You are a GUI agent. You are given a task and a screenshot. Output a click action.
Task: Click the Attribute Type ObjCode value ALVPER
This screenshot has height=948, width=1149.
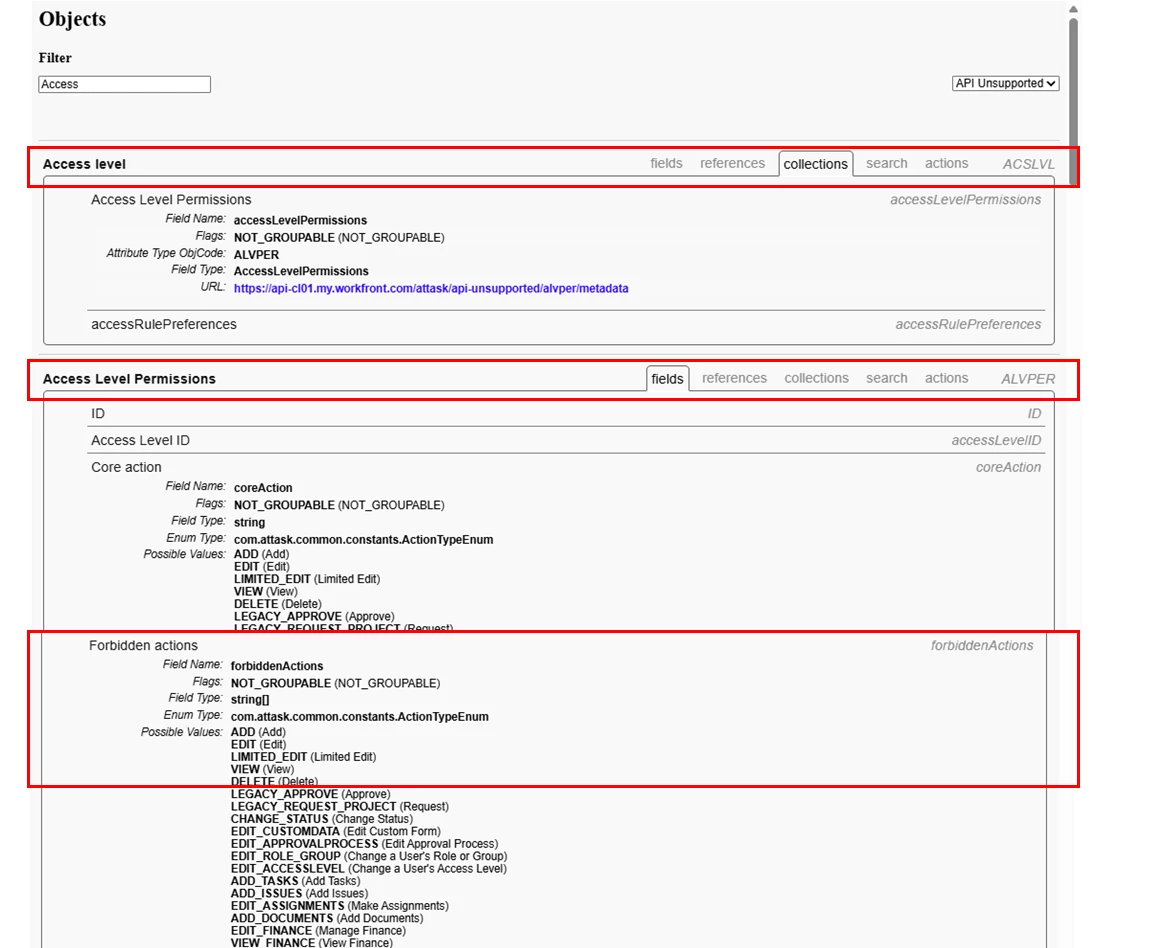point(256,254)
